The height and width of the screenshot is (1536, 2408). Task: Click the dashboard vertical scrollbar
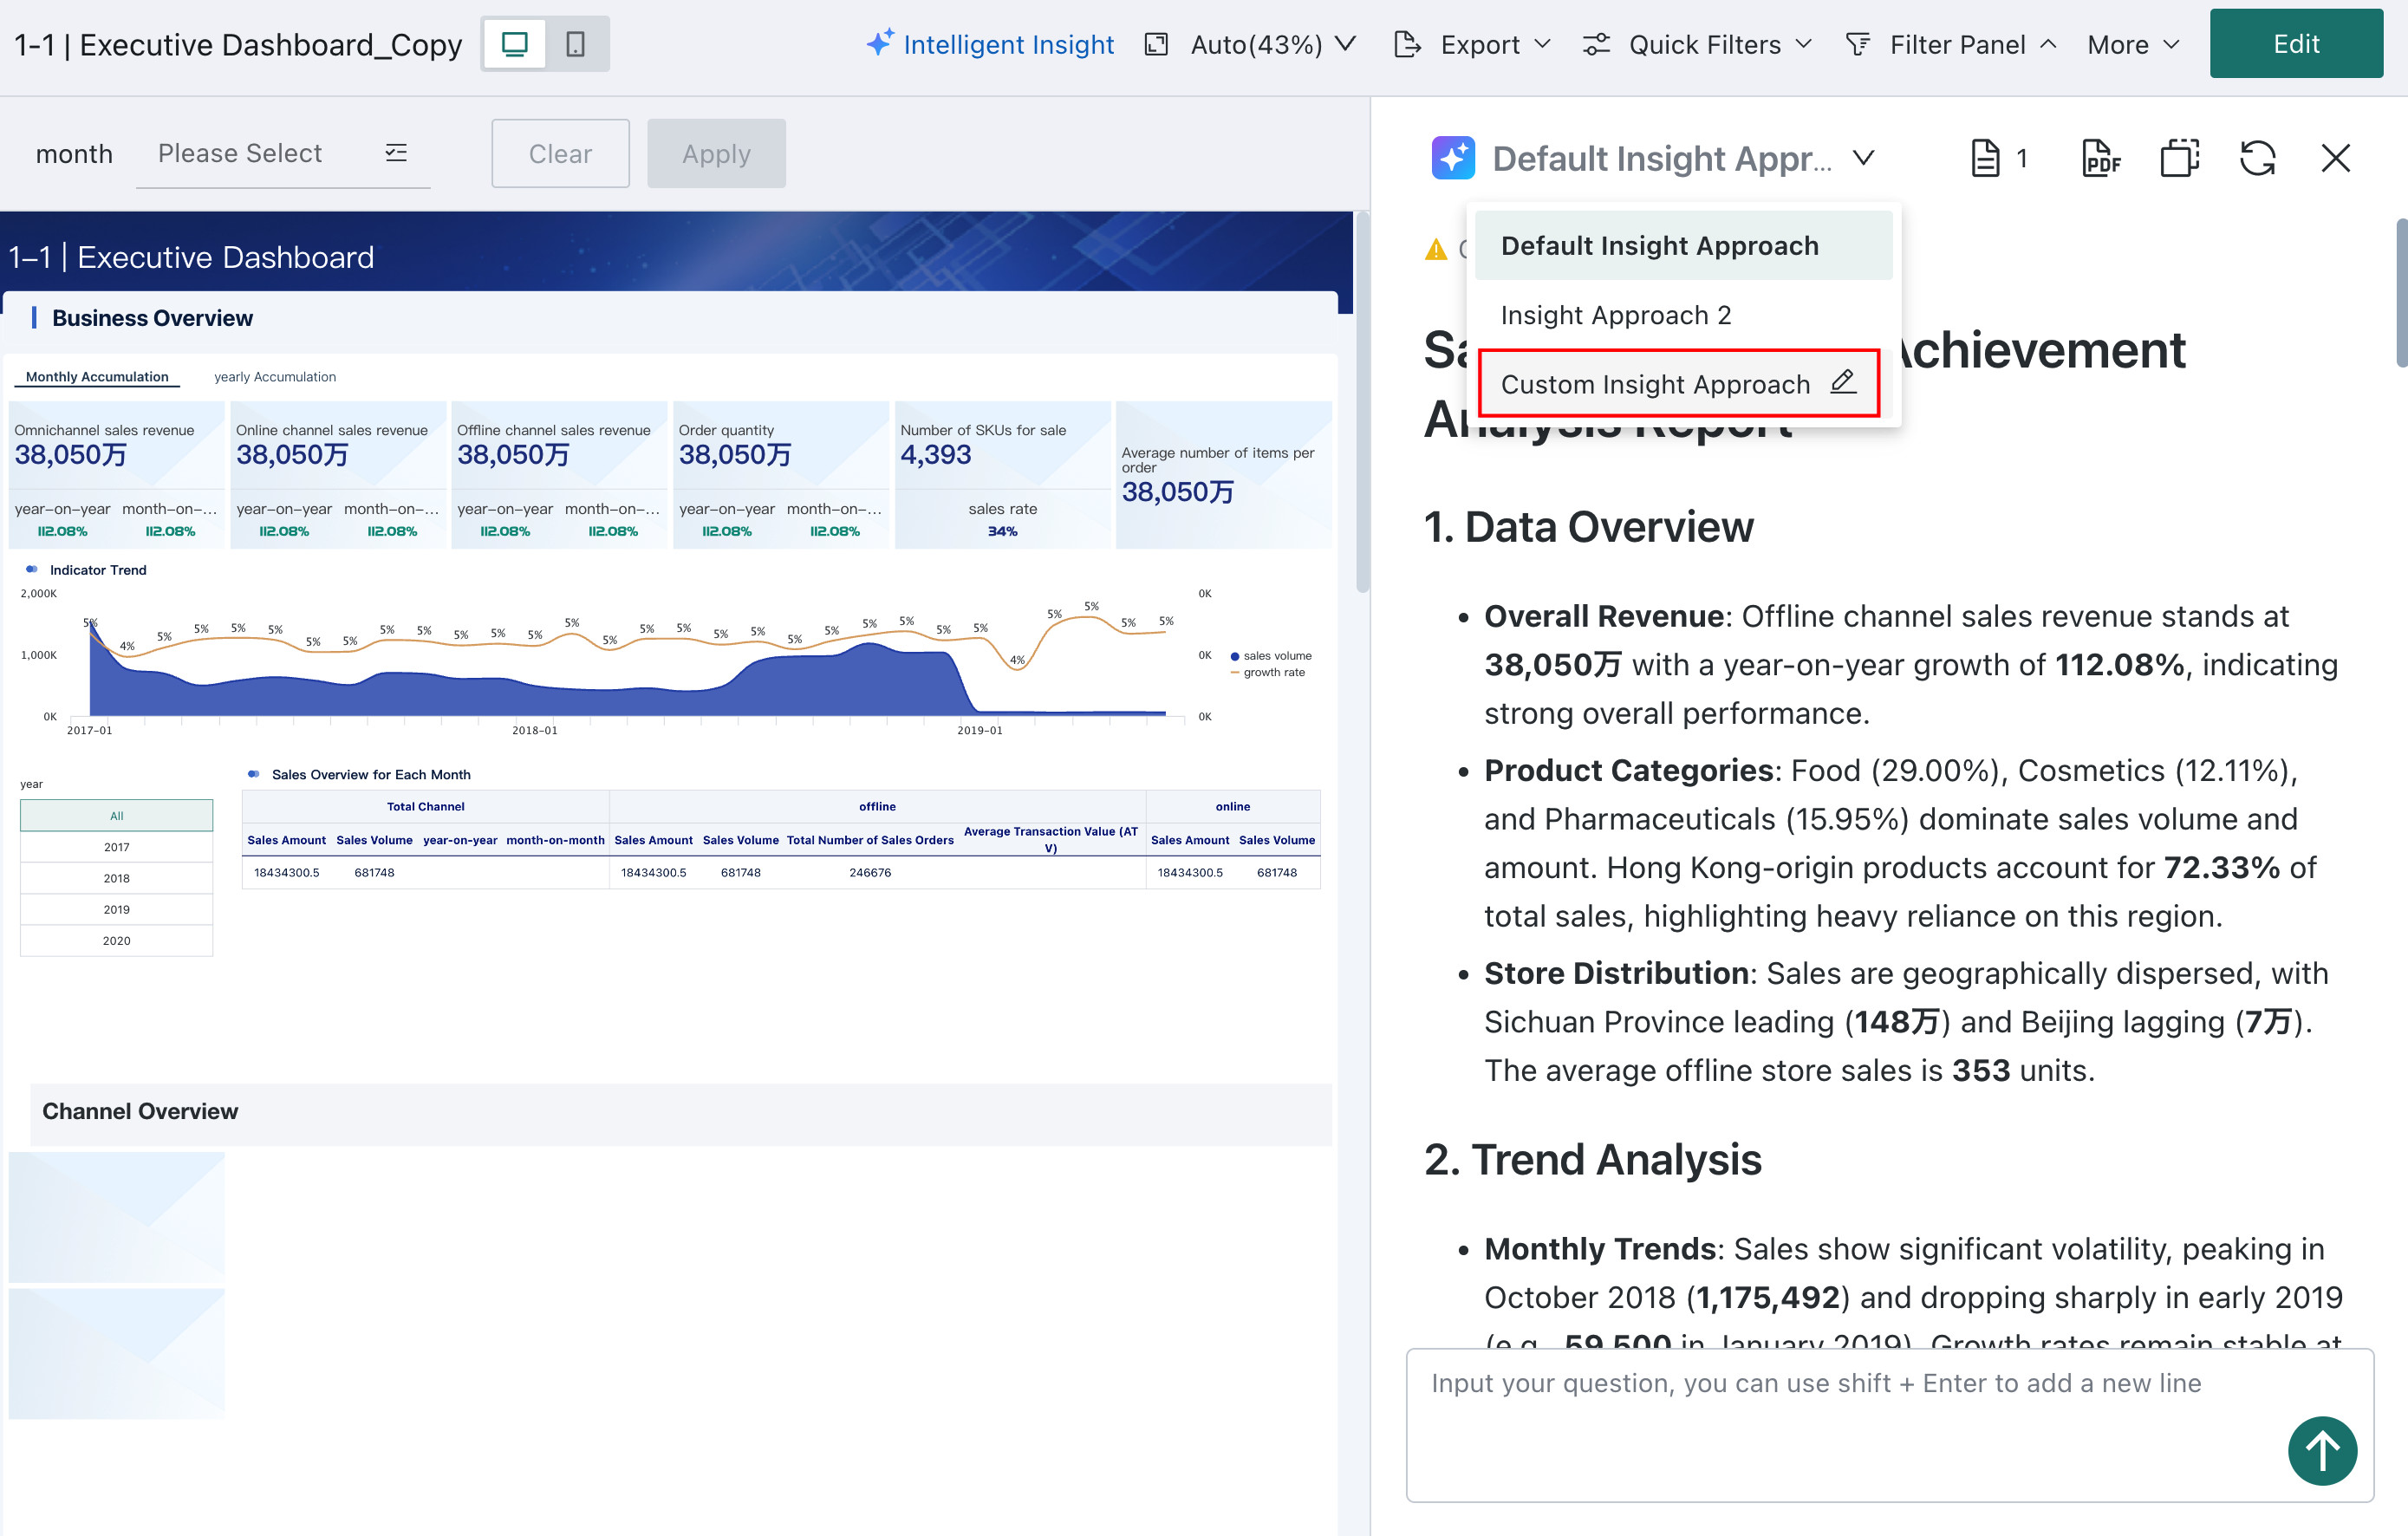(x=1361, y=402)
